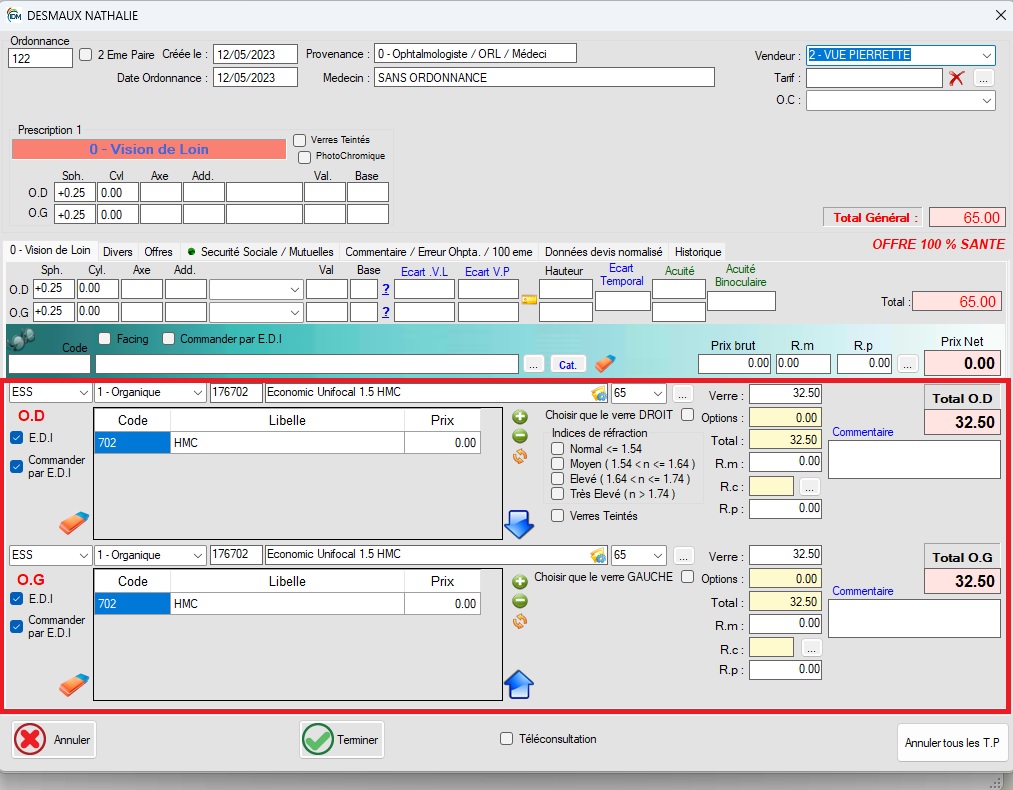
Task: Switch to Données devis normalisé tab
Action: coord(603,251)
